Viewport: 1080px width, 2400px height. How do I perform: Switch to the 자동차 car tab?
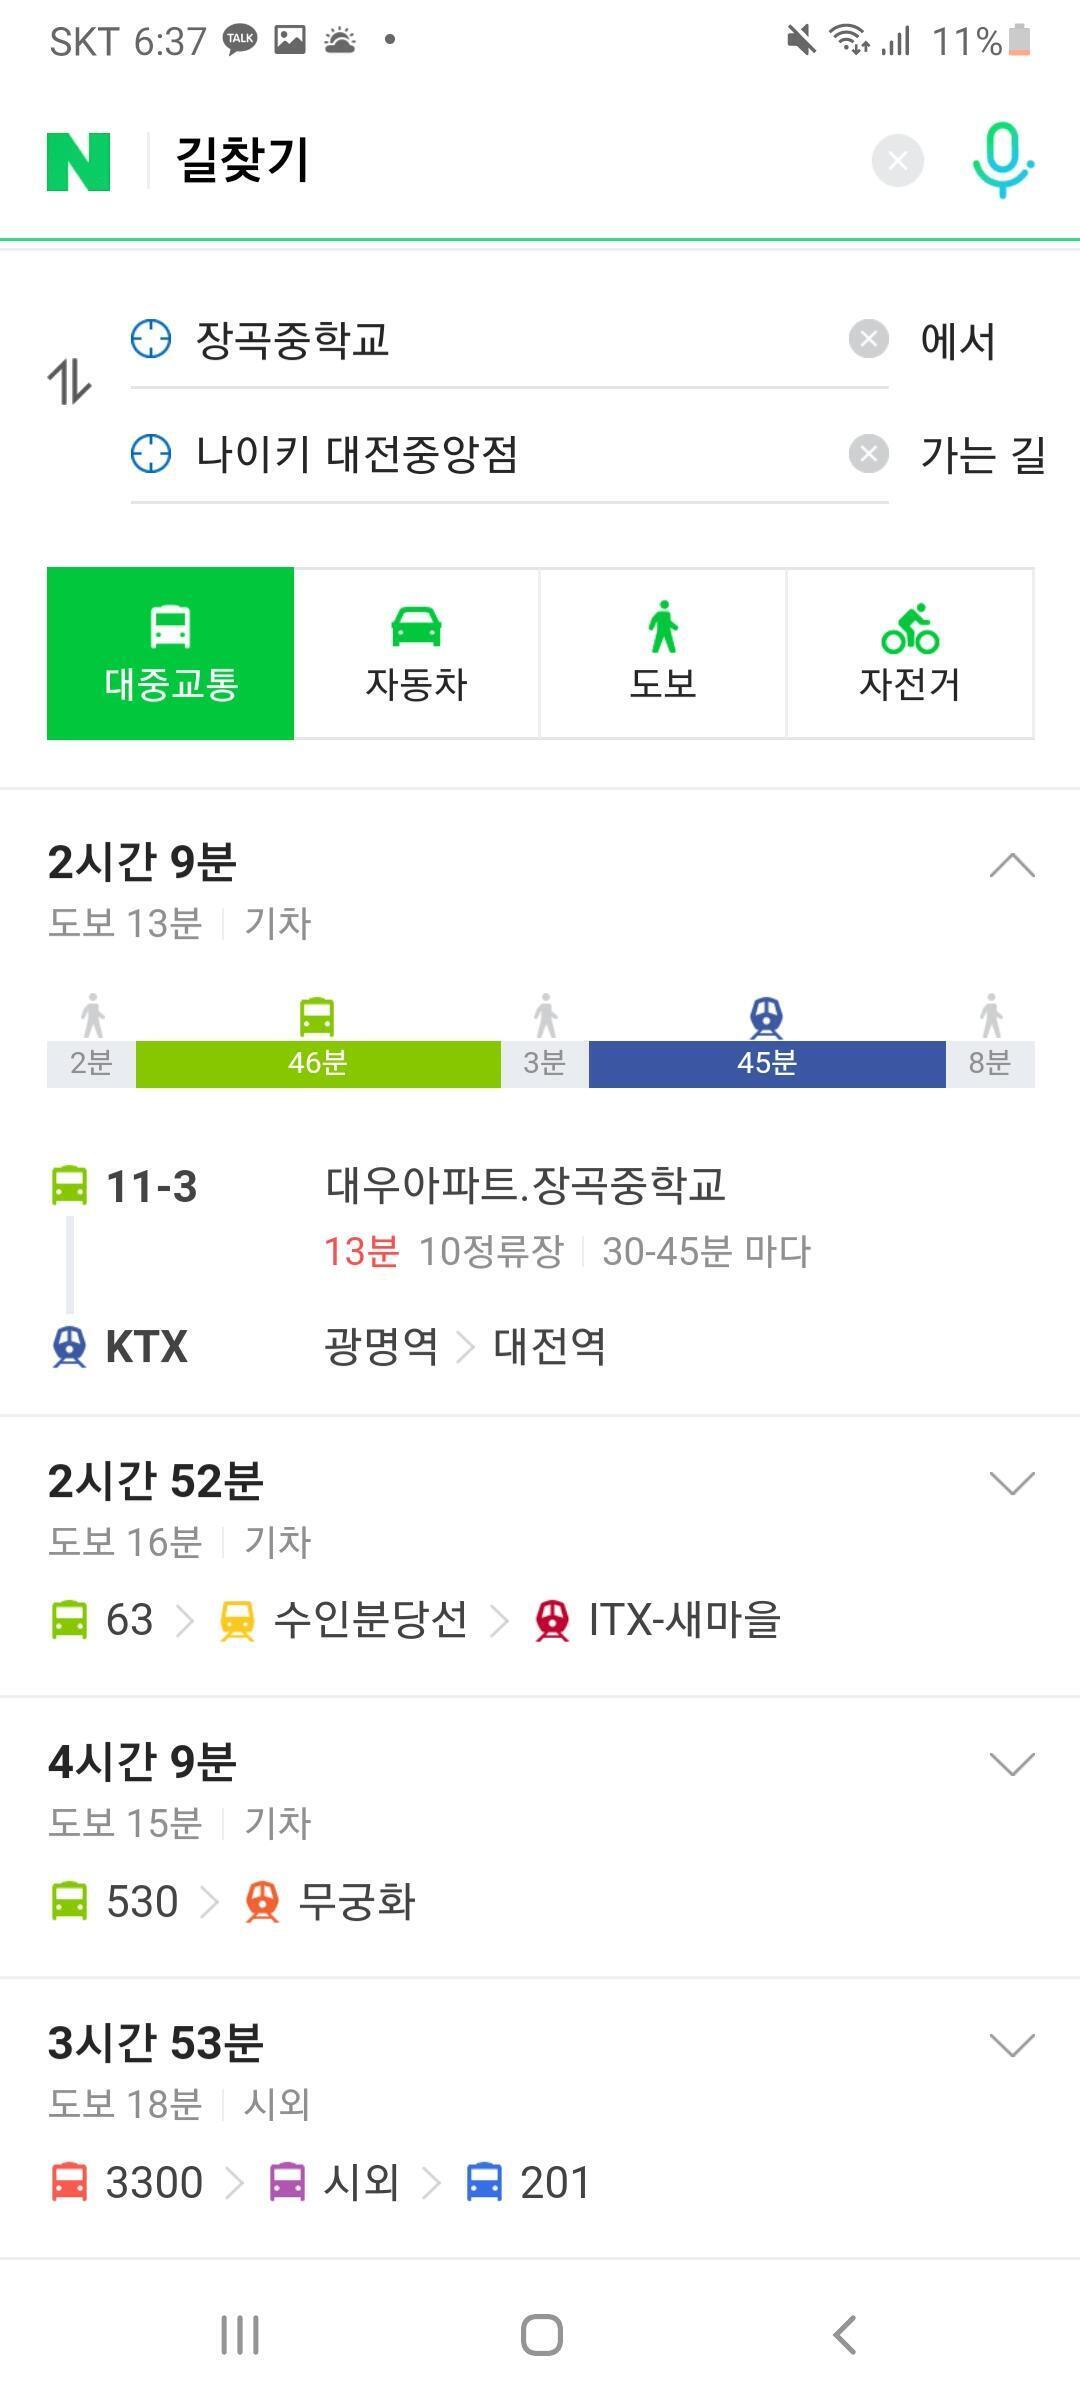[x=417, y=654]
